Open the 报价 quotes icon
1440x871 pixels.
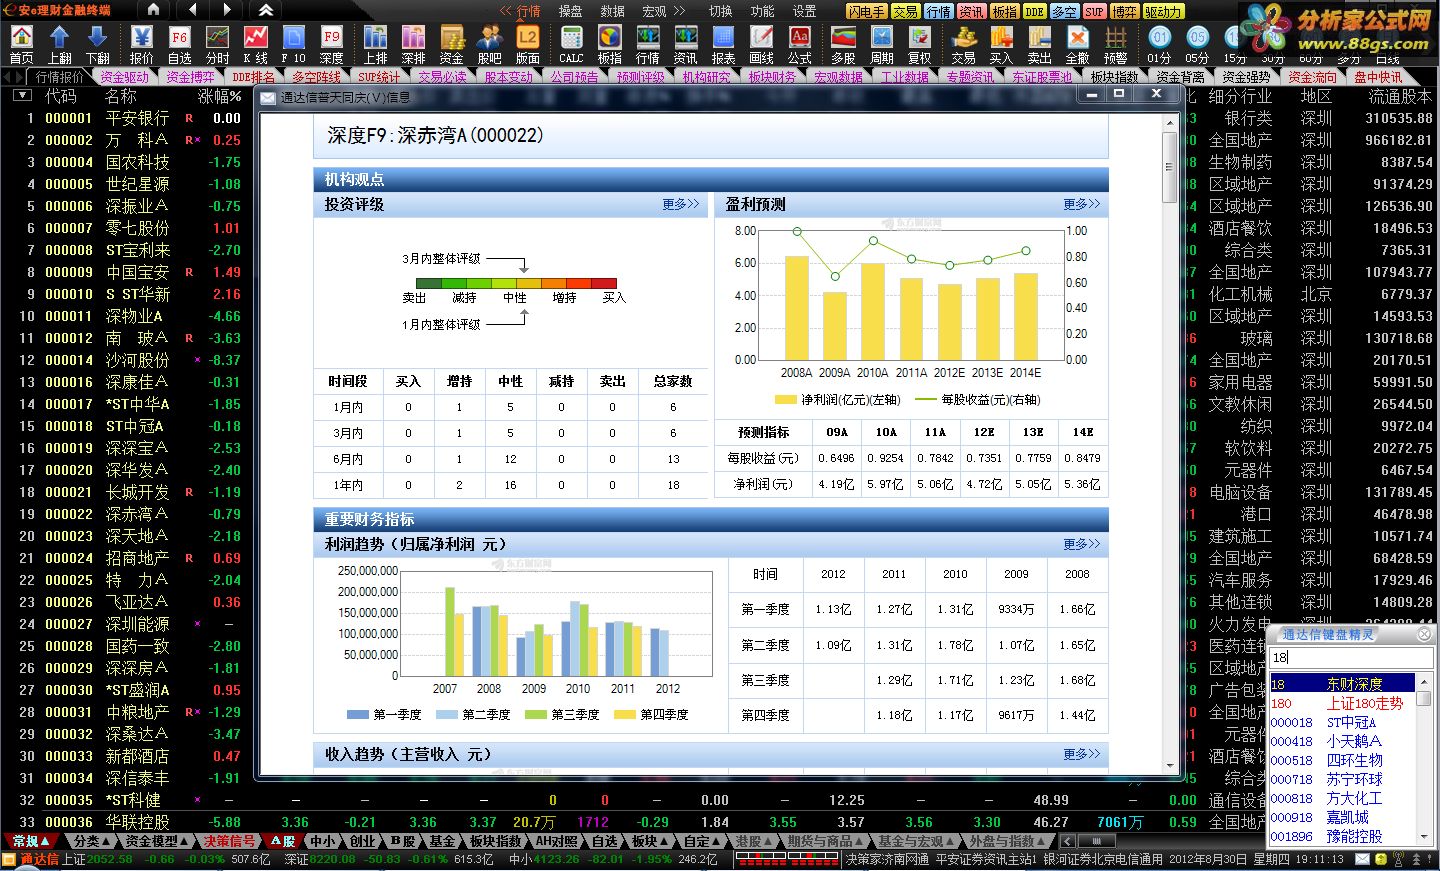point(142,44)
